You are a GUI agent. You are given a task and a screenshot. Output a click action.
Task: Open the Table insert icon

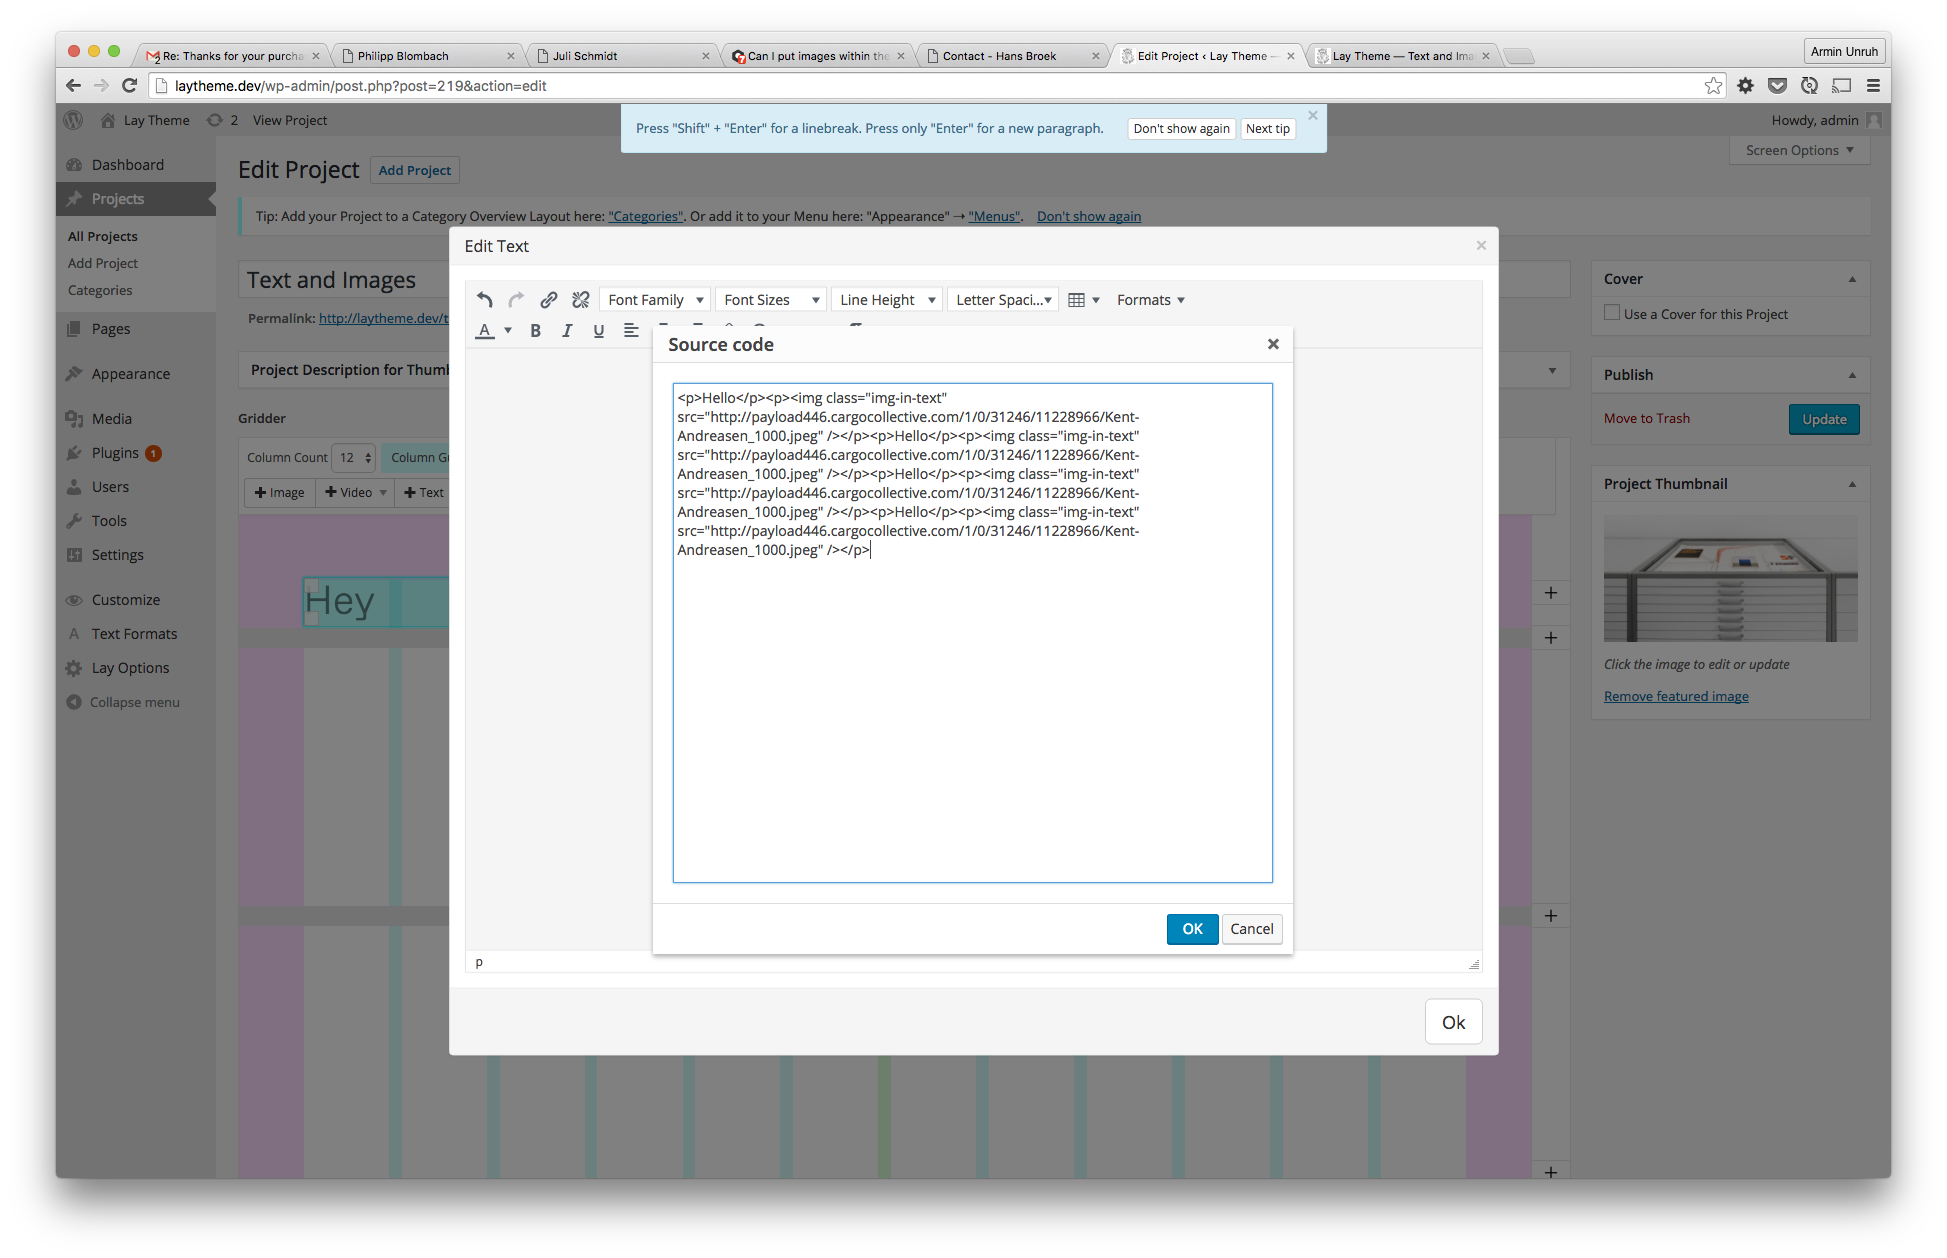1078,299
